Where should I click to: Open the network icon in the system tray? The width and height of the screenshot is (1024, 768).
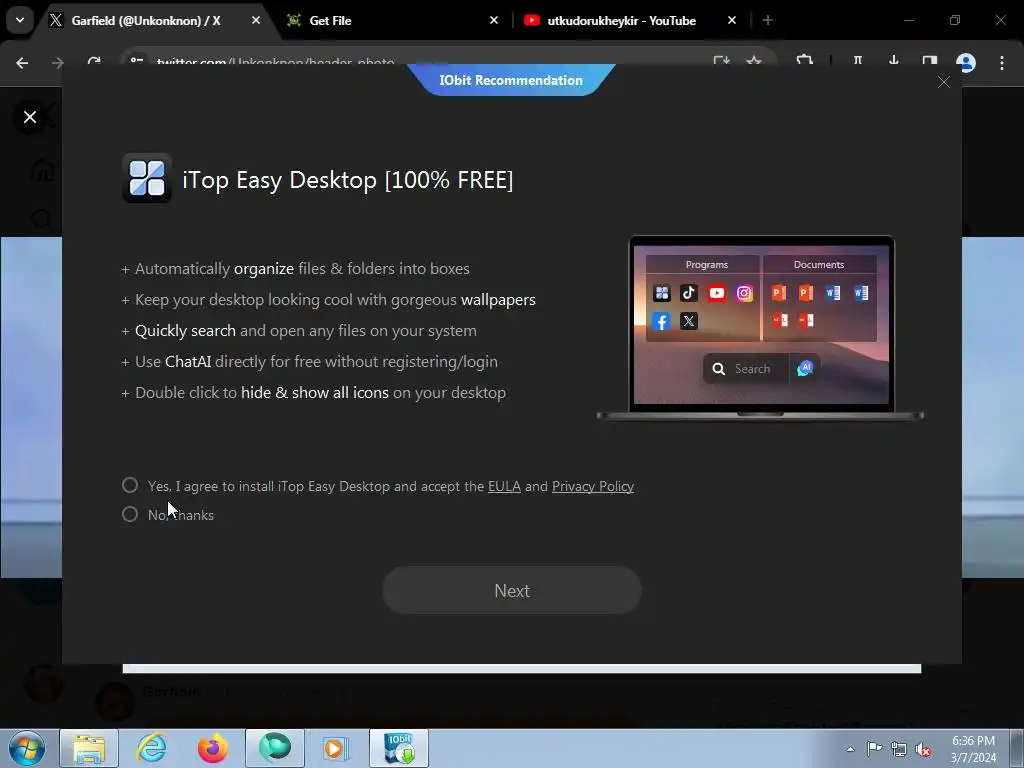click(x=899, y=749)
